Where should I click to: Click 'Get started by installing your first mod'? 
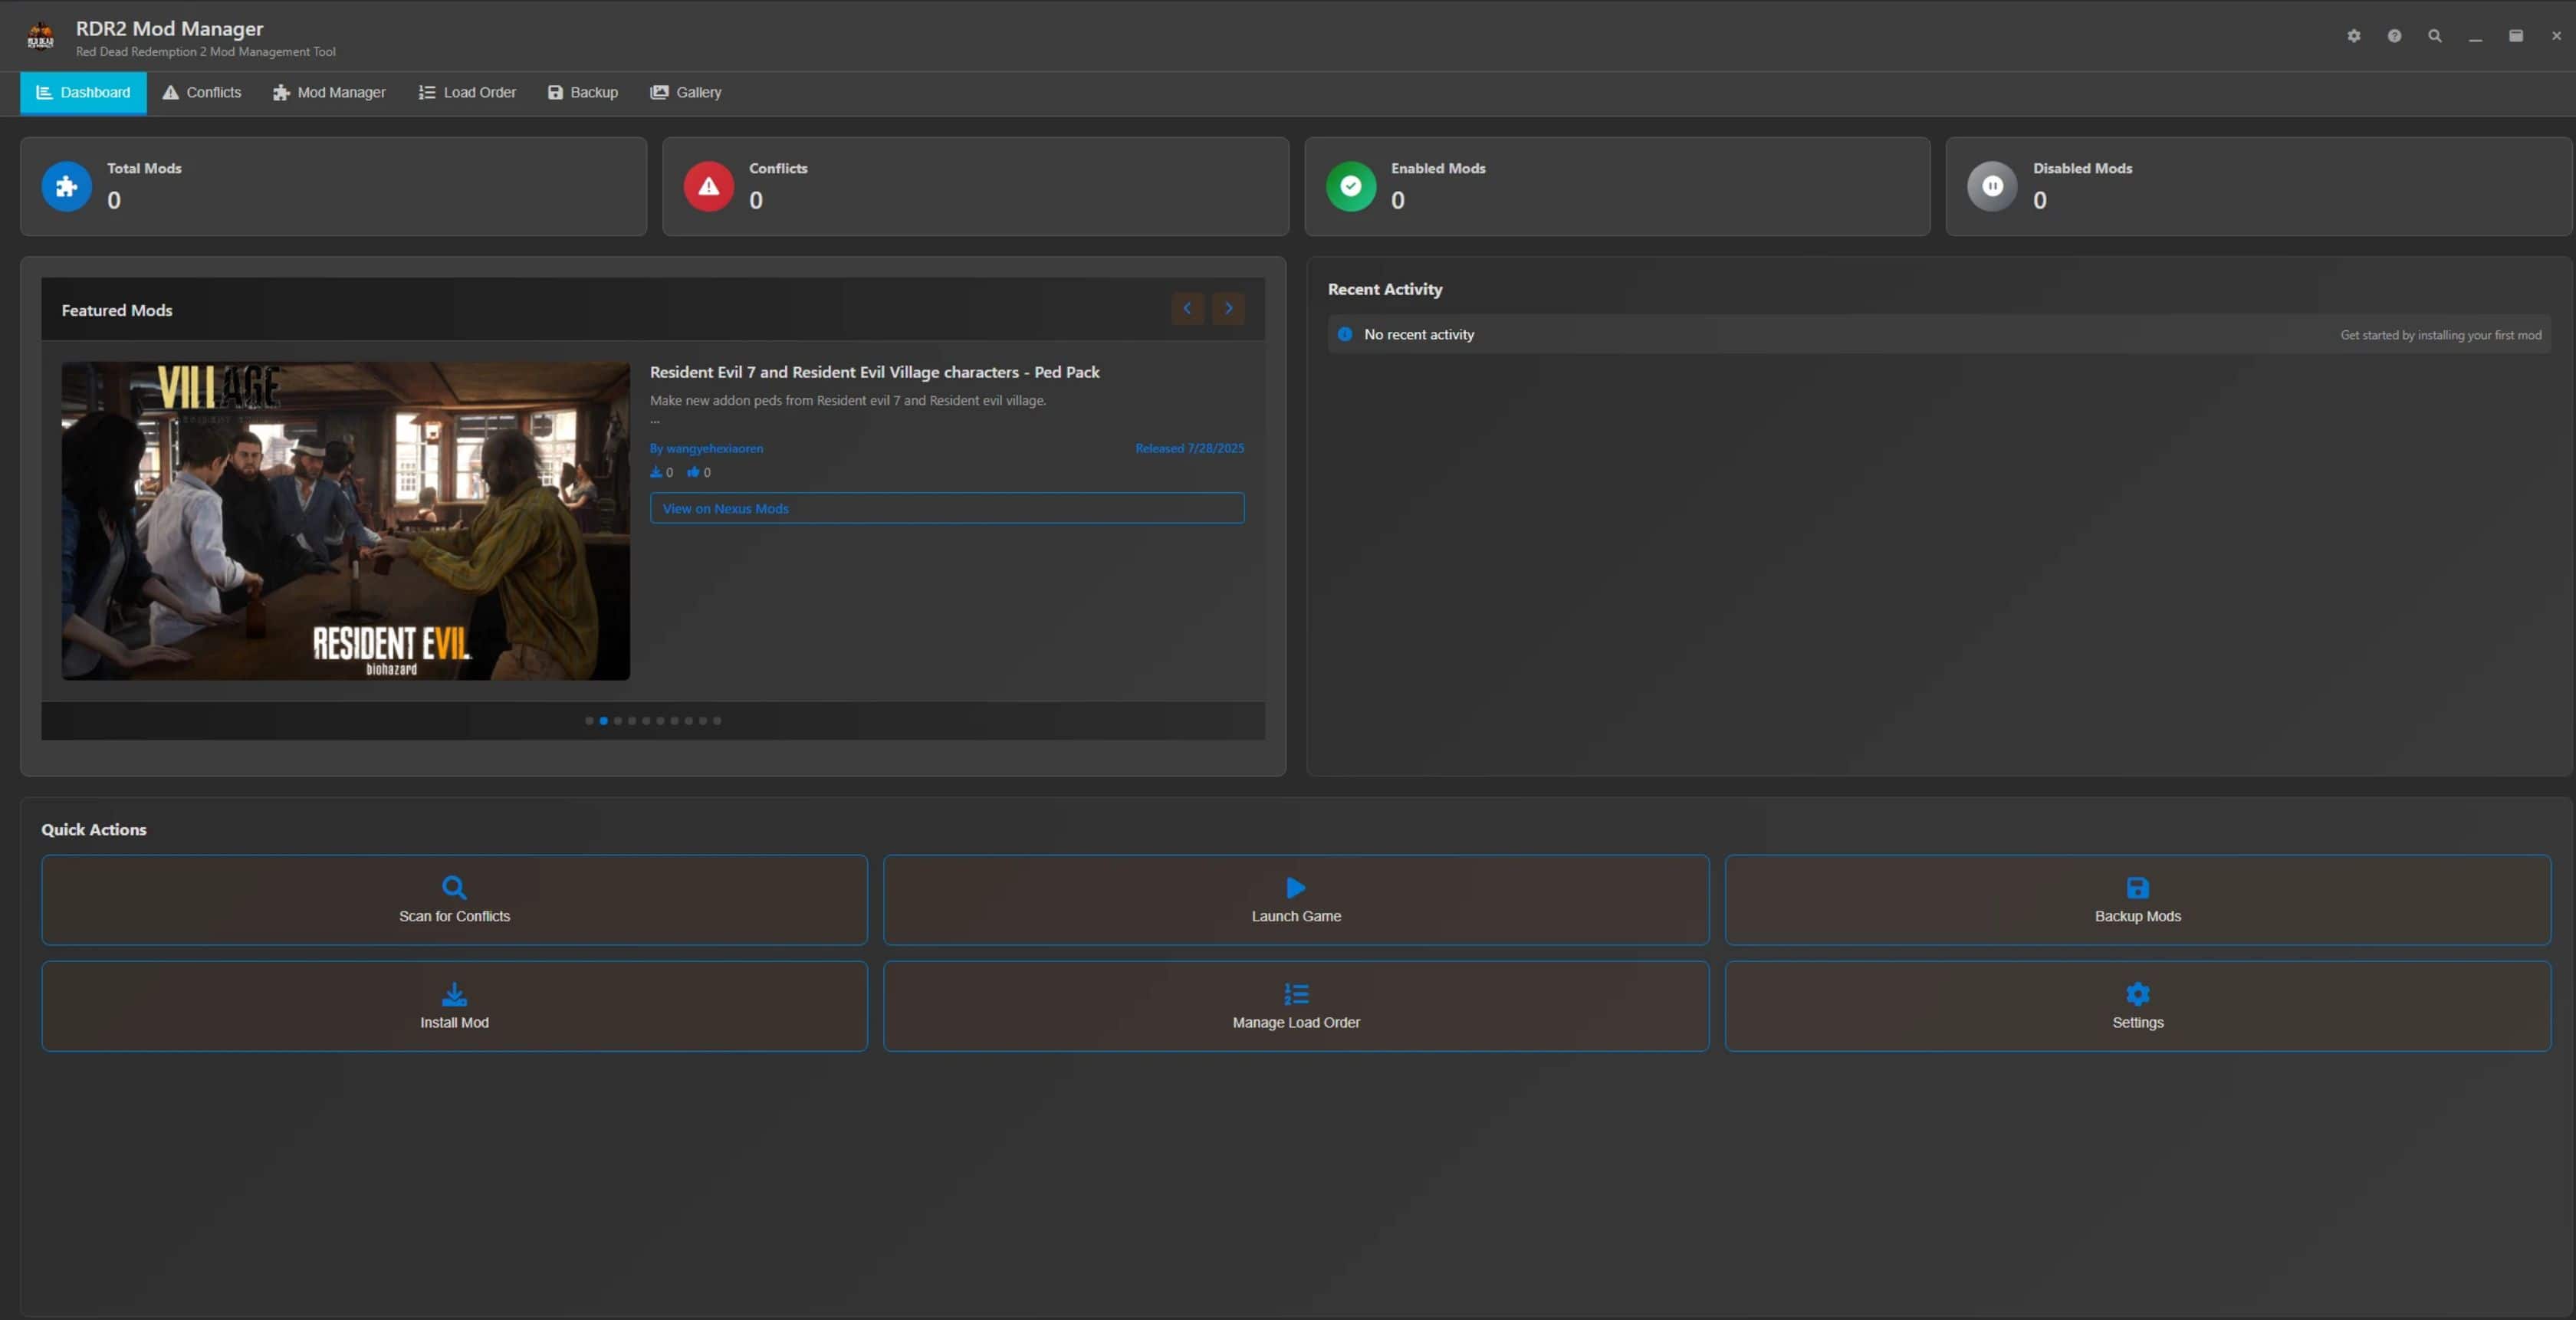pos(2441,335)
